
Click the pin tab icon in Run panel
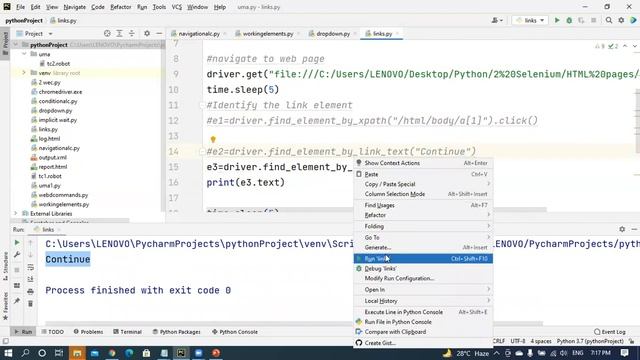17,301
